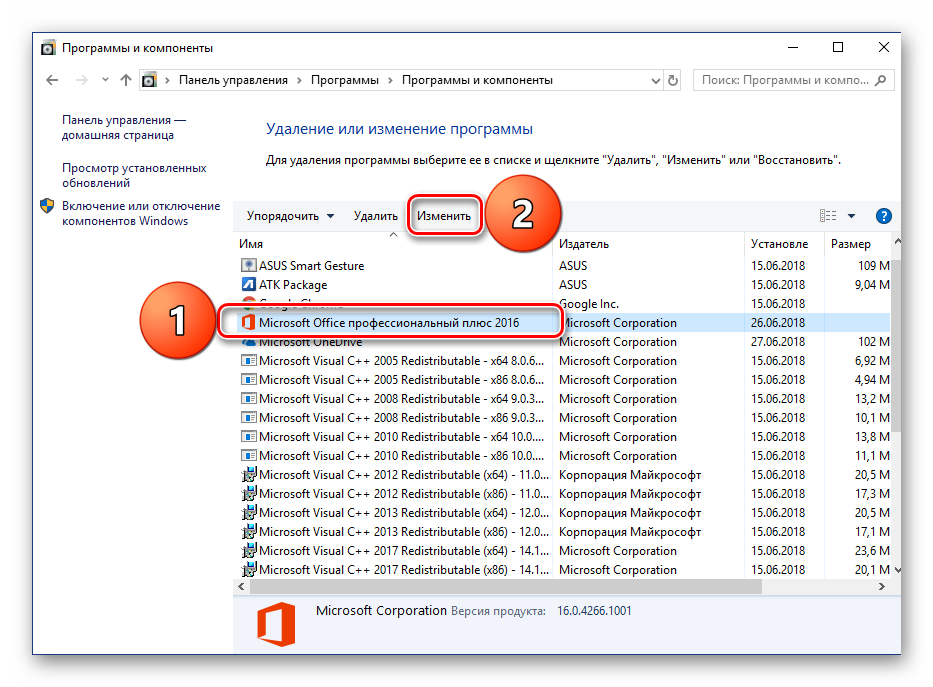
Task: Click the view options list icon
Action: (x=828, y=216)
